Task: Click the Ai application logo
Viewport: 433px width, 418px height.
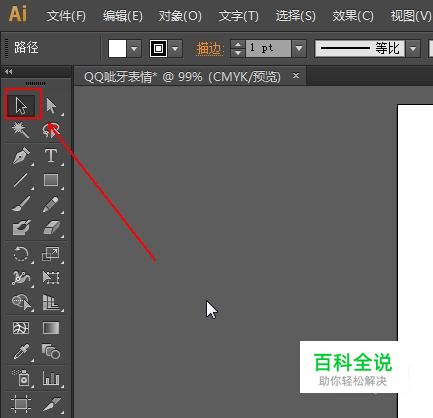Action: (x=18, y=14)
